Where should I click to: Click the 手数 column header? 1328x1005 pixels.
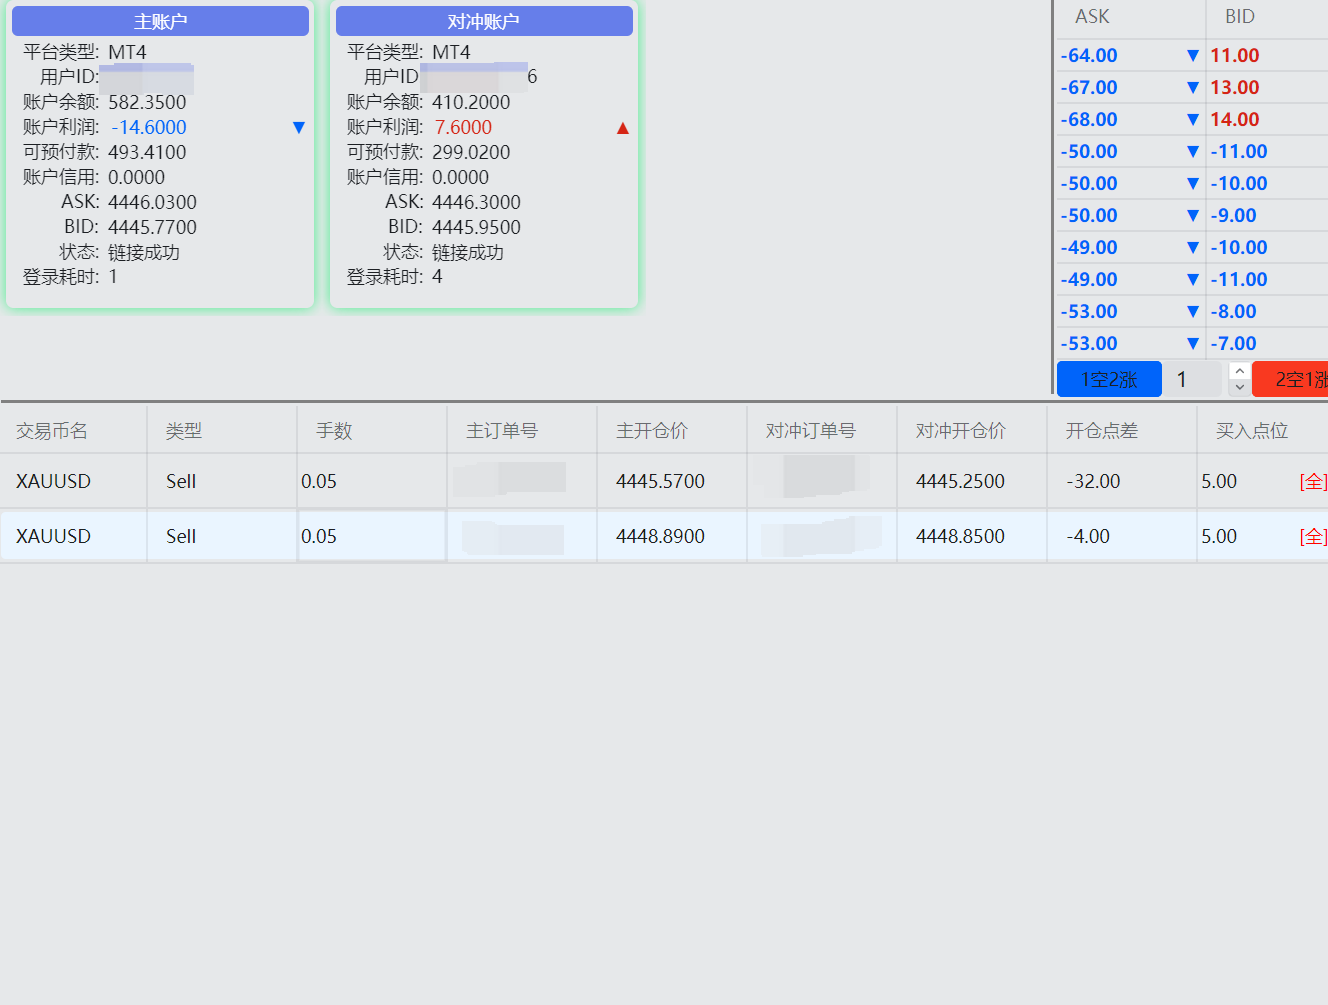click(334, 431)
